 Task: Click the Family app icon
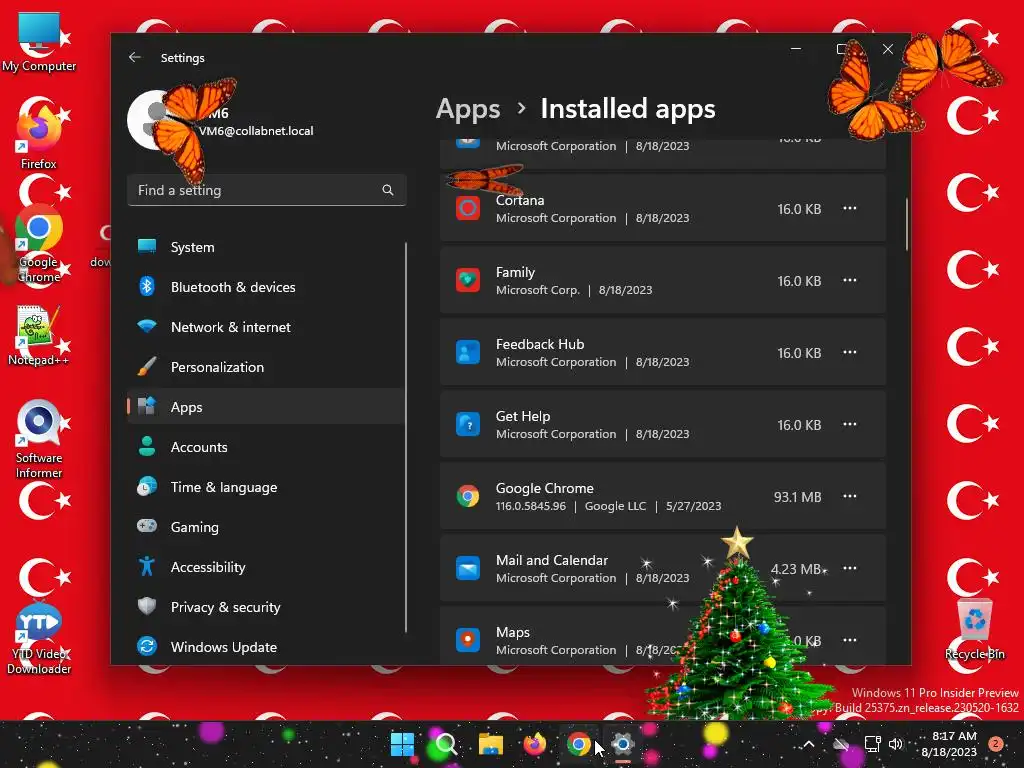468,280
